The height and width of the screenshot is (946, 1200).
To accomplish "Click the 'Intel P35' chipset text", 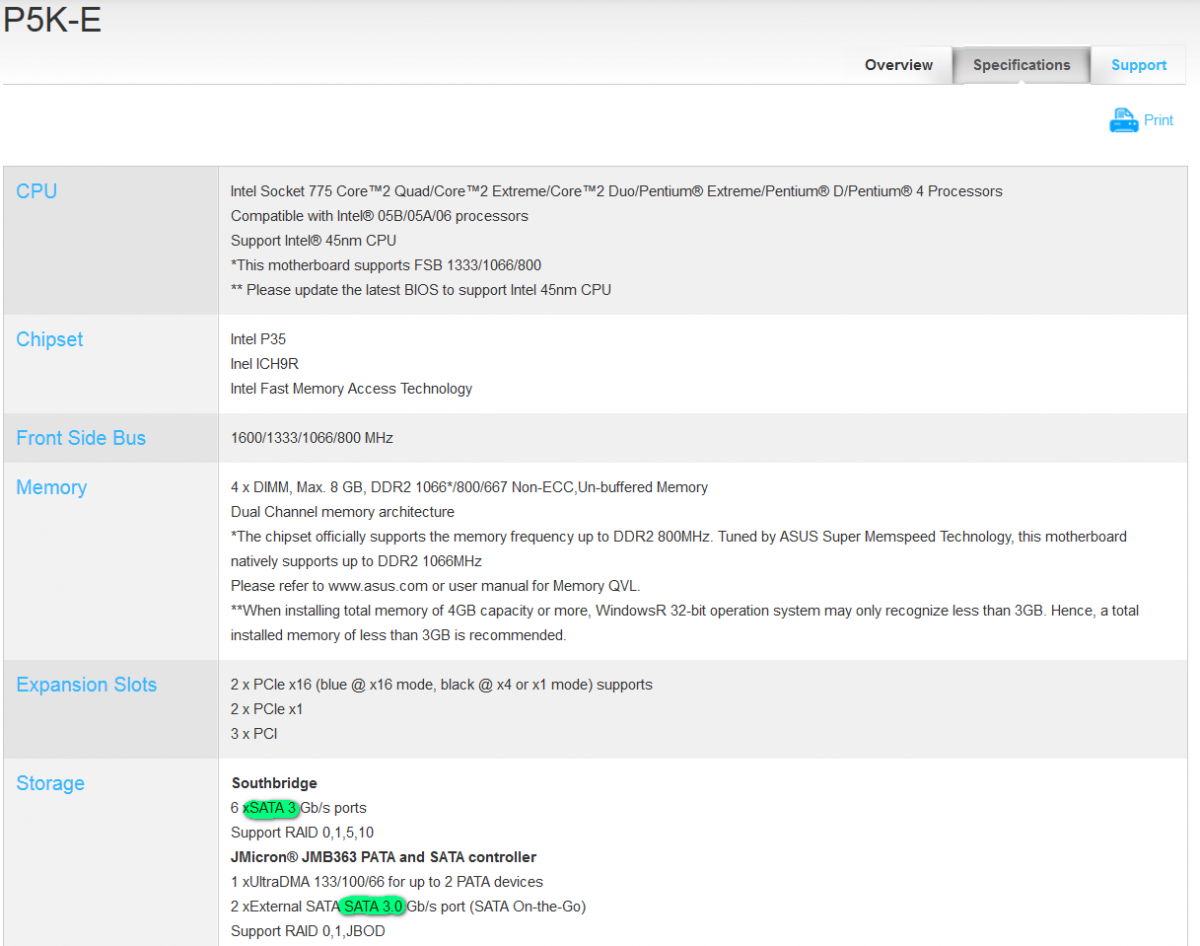I will (x=258, y=339).
